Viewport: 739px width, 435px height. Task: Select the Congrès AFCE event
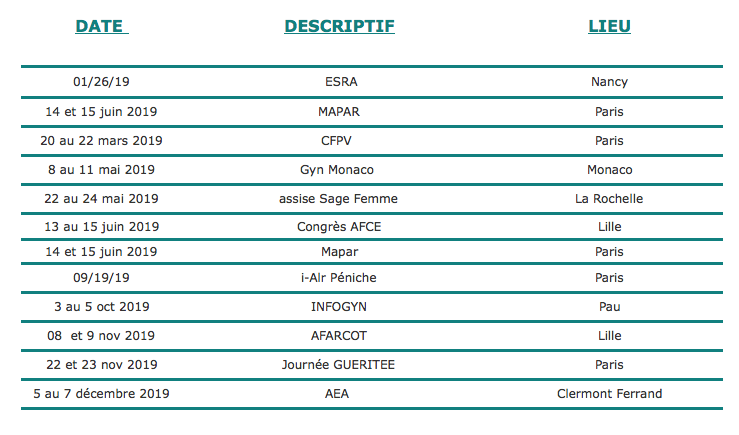(x=339, y=227)
